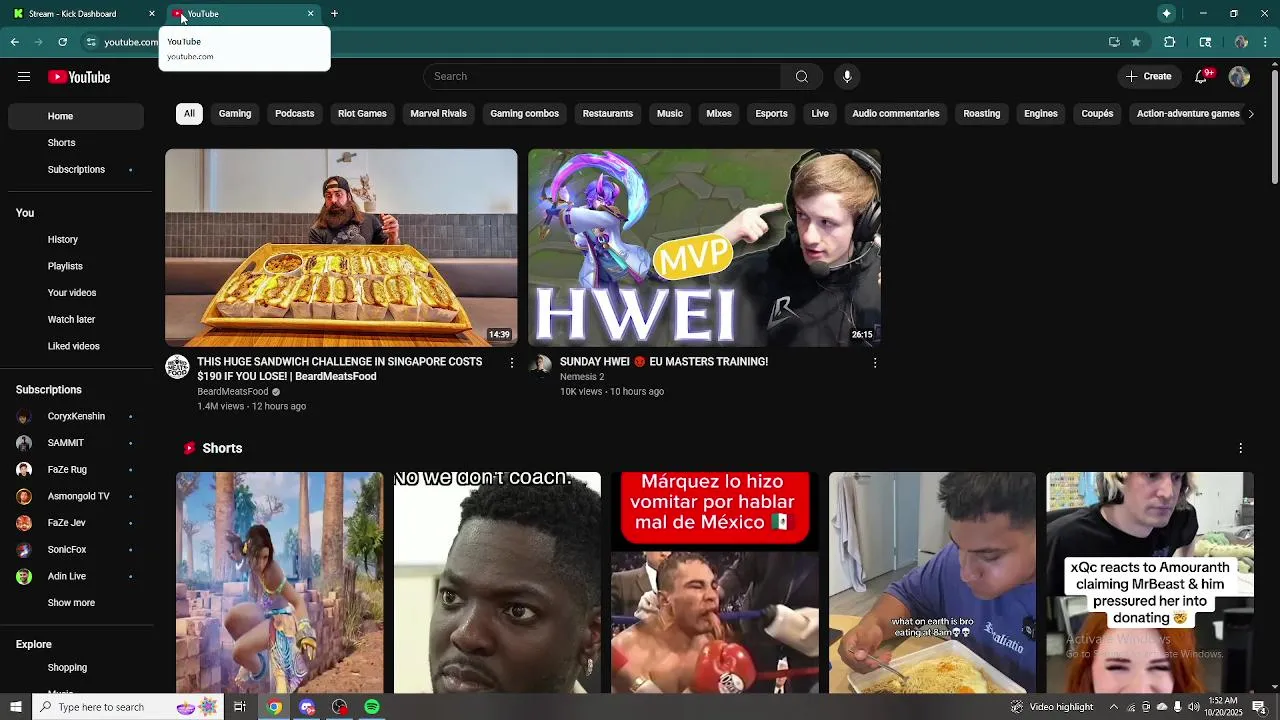The image size is (1280, 720).
Task: Bookmark this page with star icon
Action: [1136, 42]
